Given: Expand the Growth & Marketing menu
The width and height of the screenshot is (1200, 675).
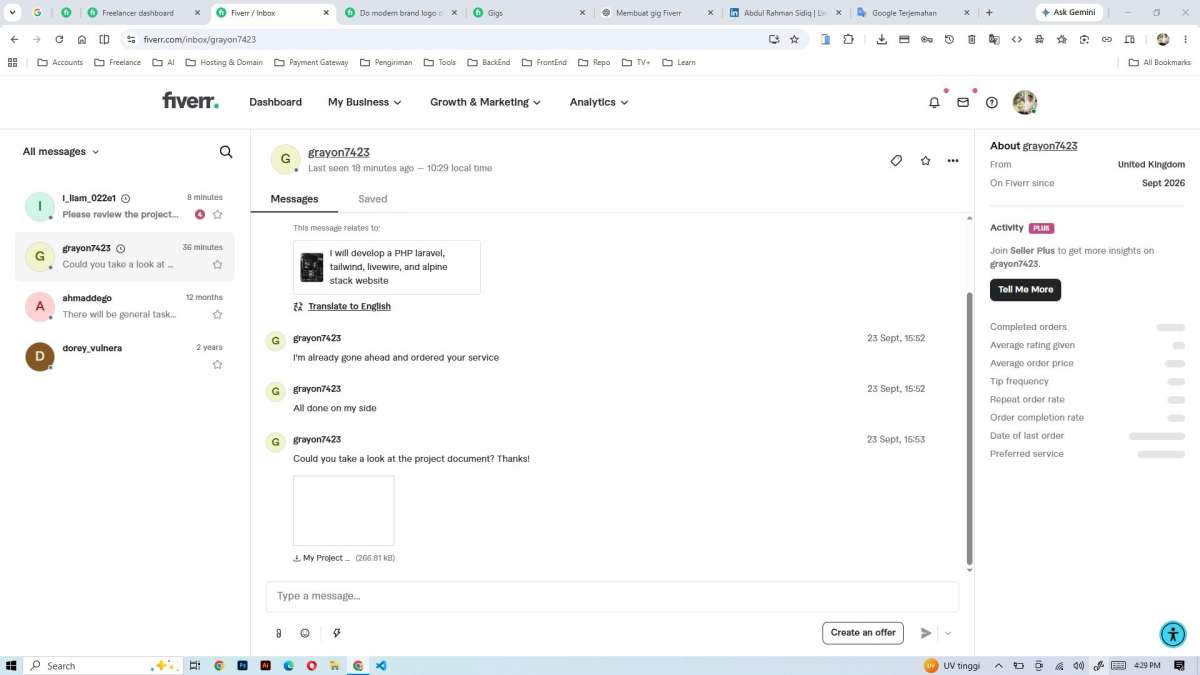Looking at the screenshot, I should coord(486,102).
